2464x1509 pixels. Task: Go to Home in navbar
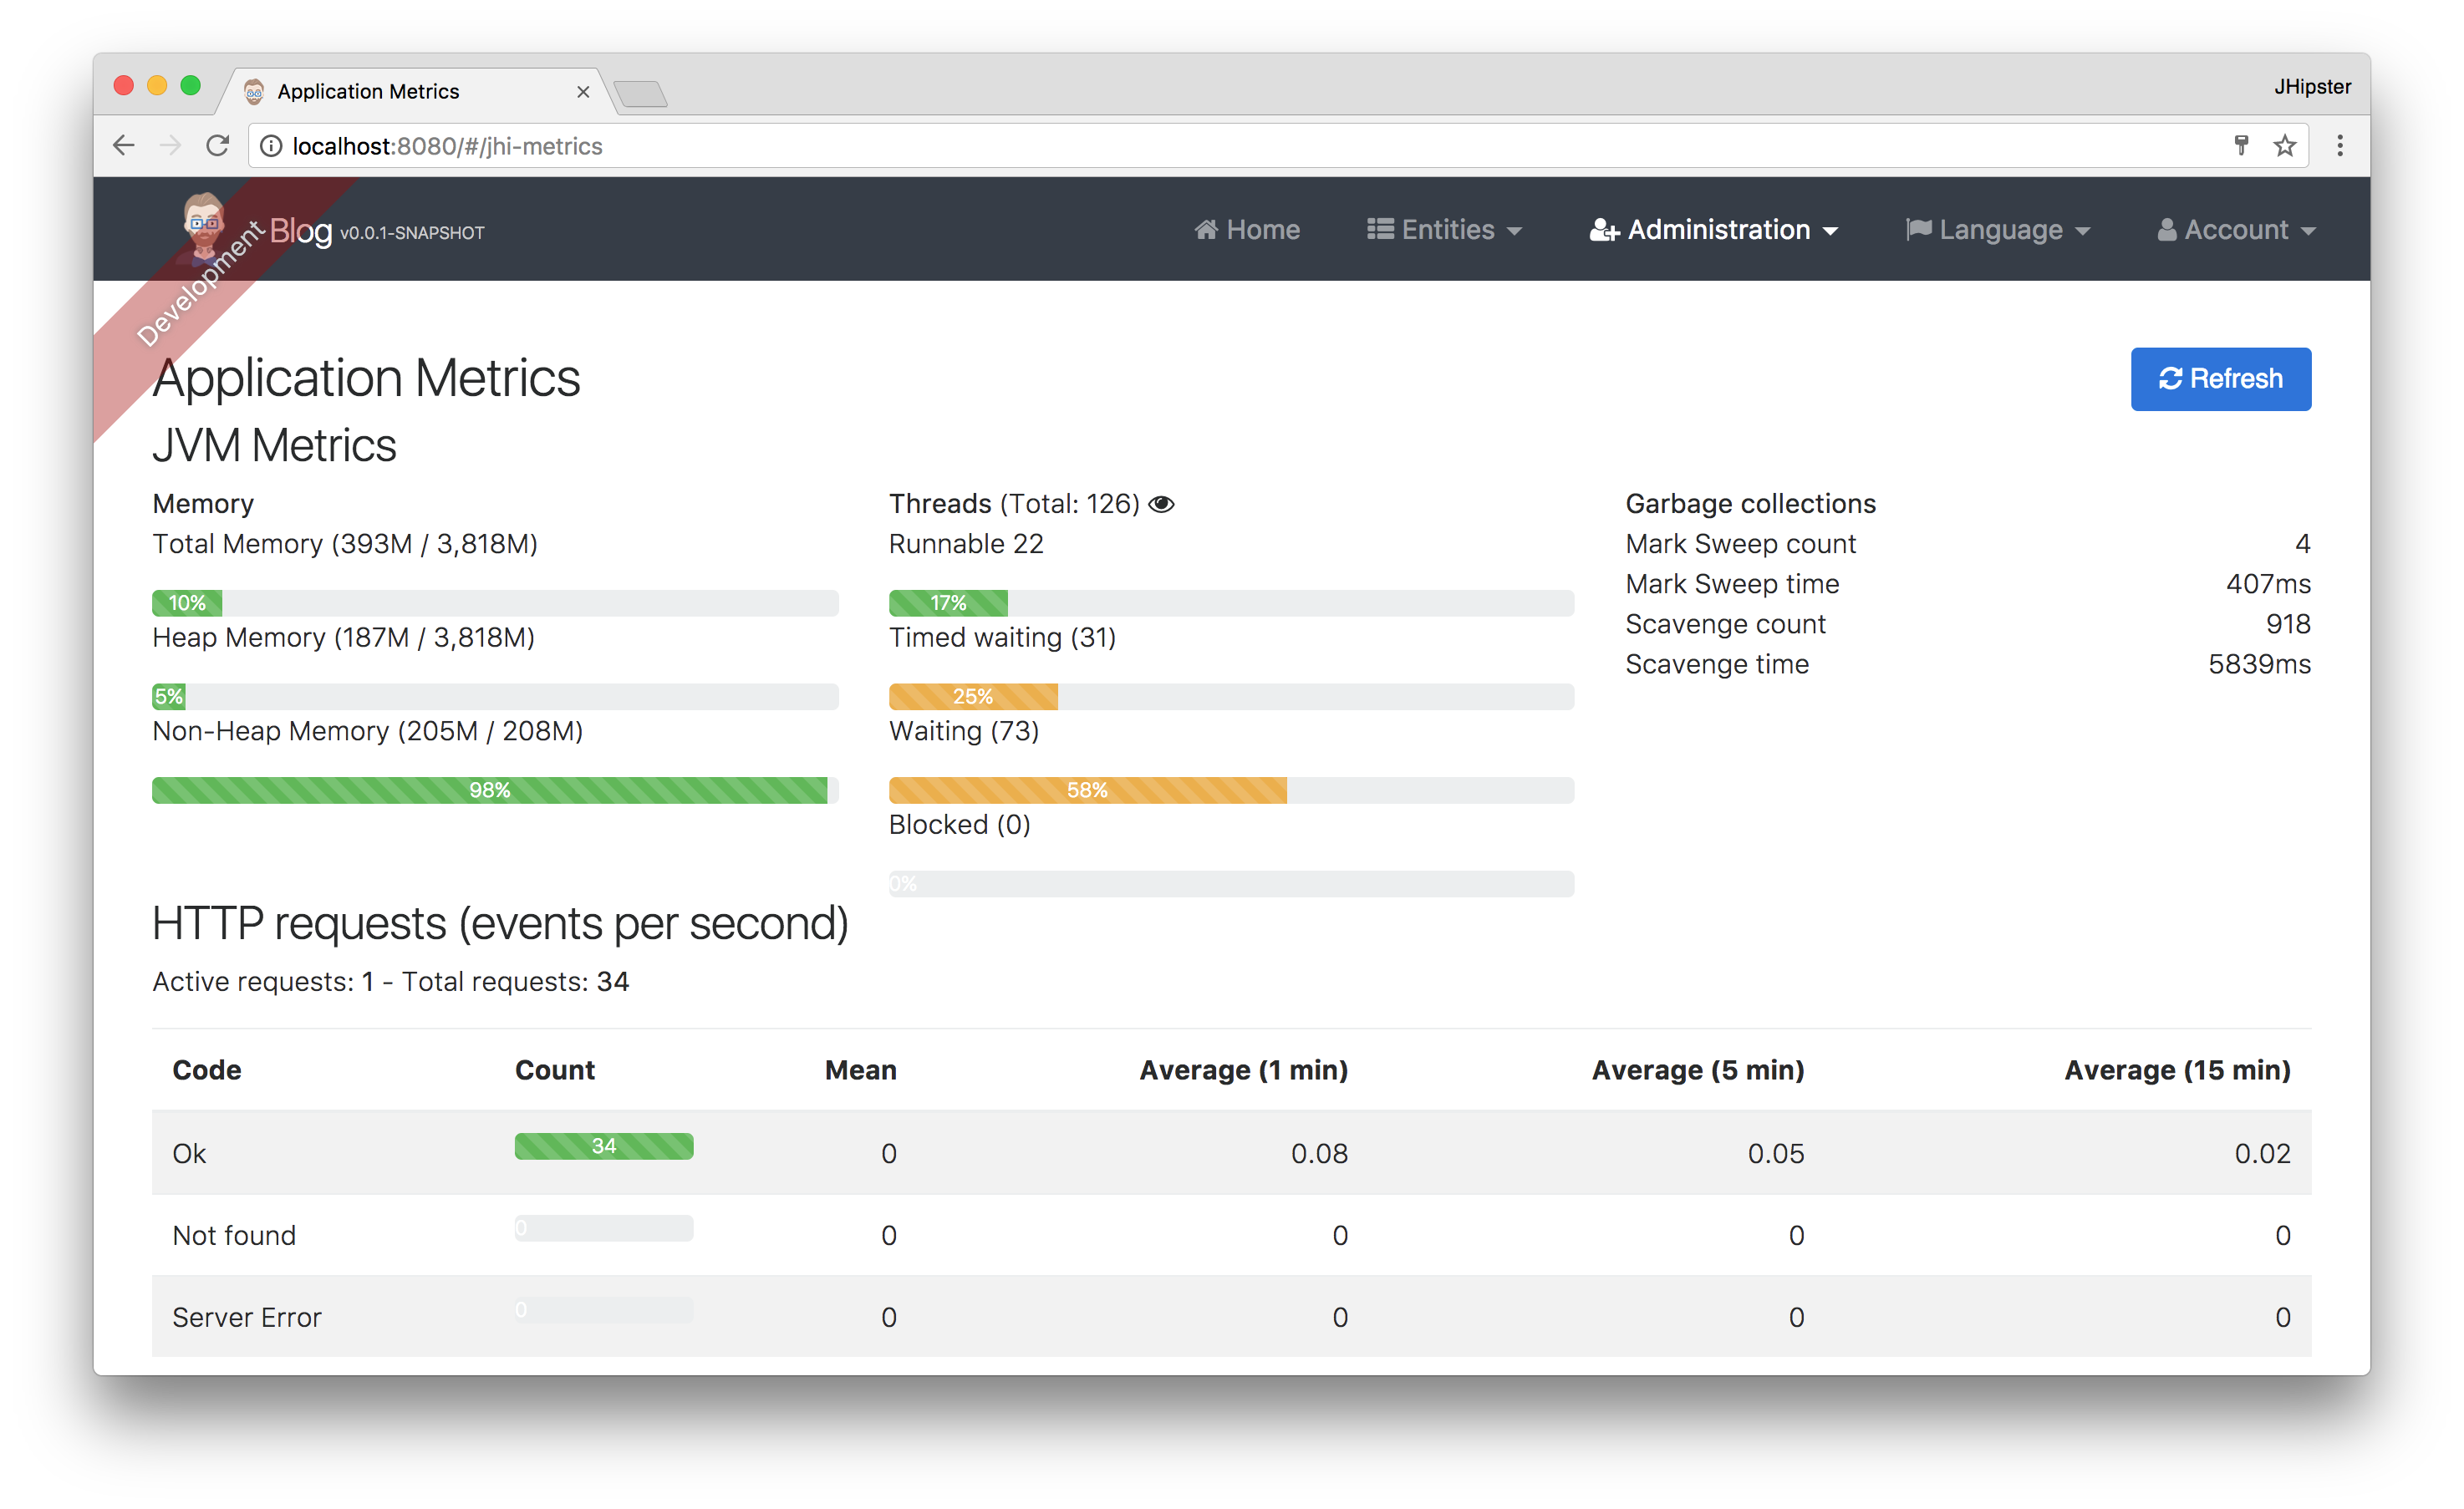[x=1247, y=230]
